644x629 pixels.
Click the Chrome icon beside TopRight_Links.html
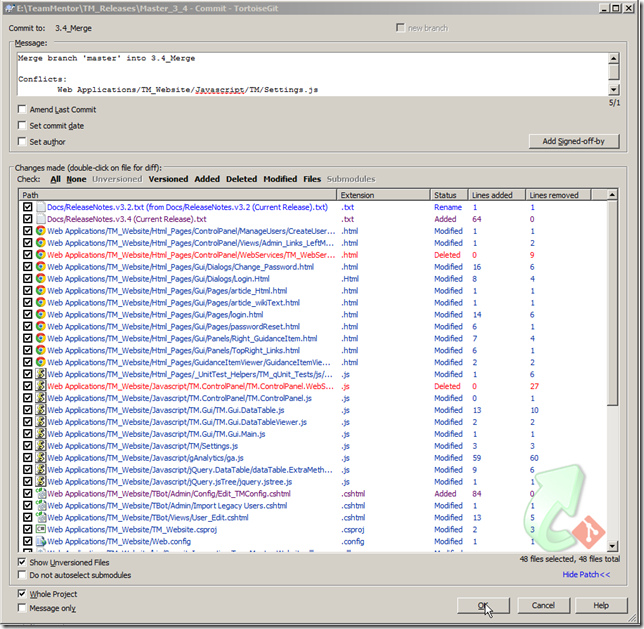[x=40, y=350]
